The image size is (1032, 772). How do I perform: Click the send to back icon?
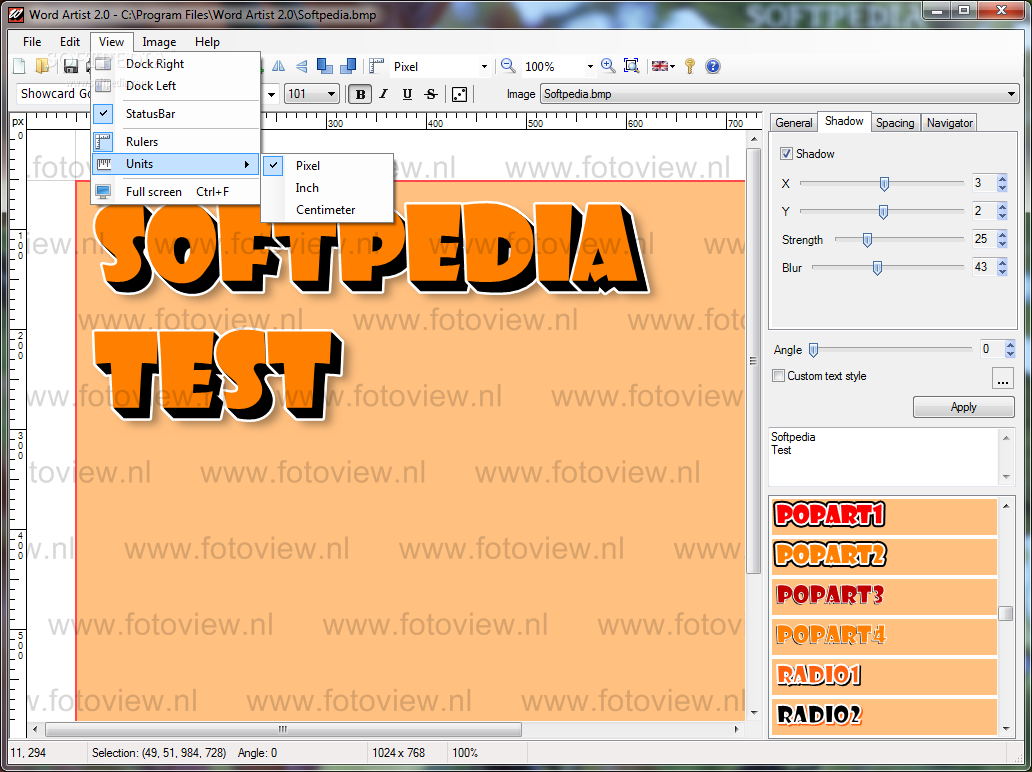point(348,66)
